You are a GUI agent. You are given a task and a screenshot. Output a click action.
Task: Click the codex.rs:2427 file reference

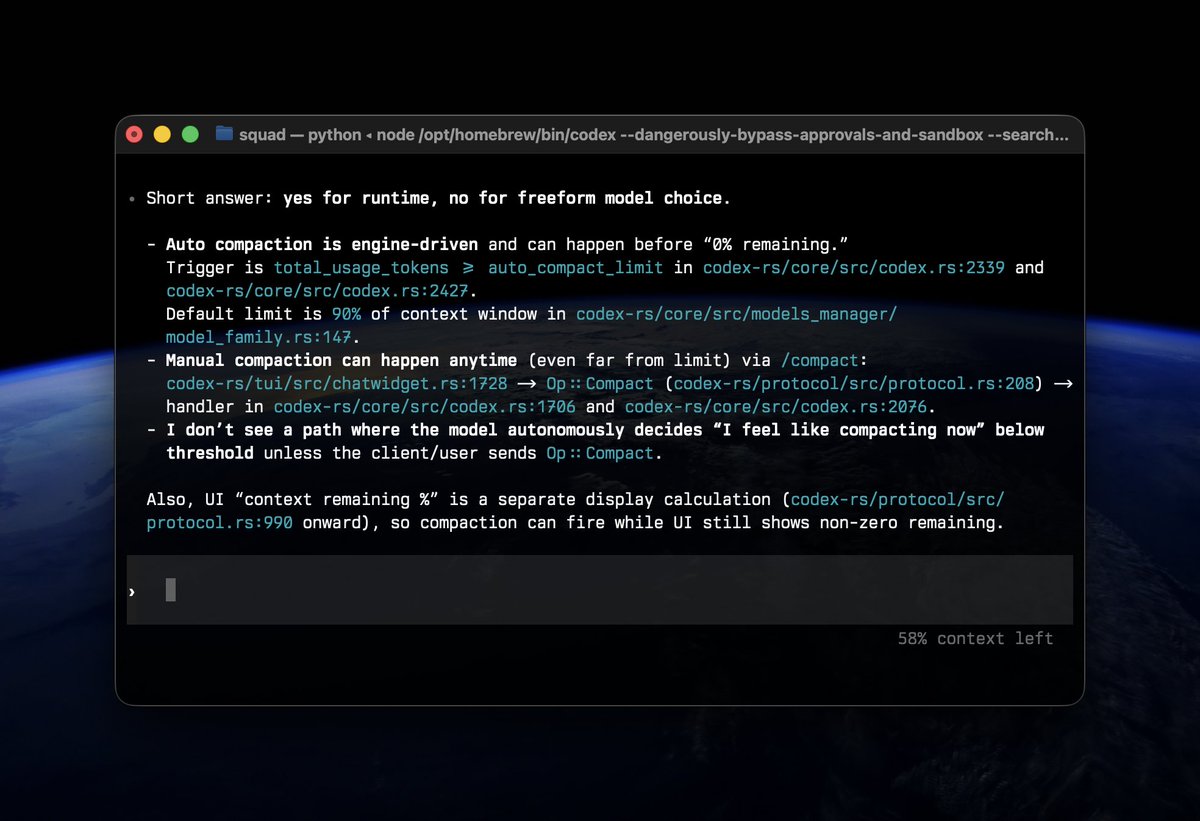315,291
